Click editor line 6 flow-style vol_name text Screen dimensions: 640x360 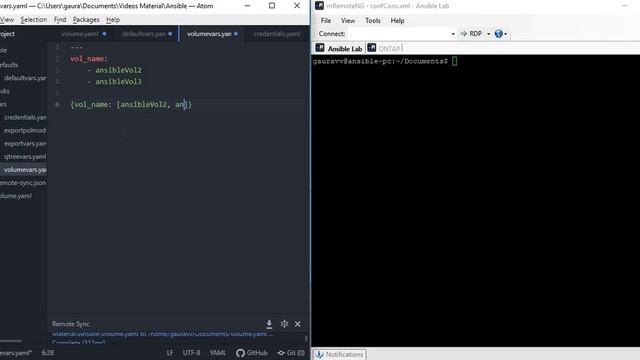pos(131,104)
